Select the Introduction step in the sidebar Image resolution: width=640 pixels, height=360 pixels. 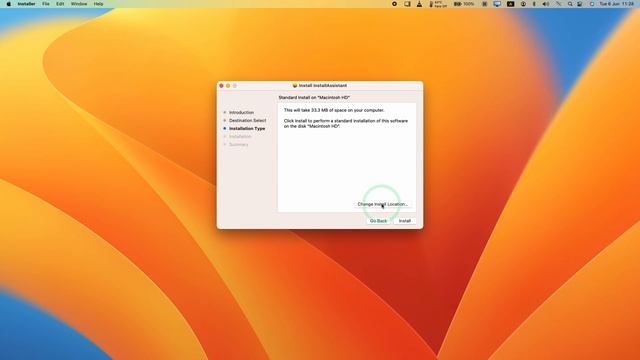pos(241,112)
